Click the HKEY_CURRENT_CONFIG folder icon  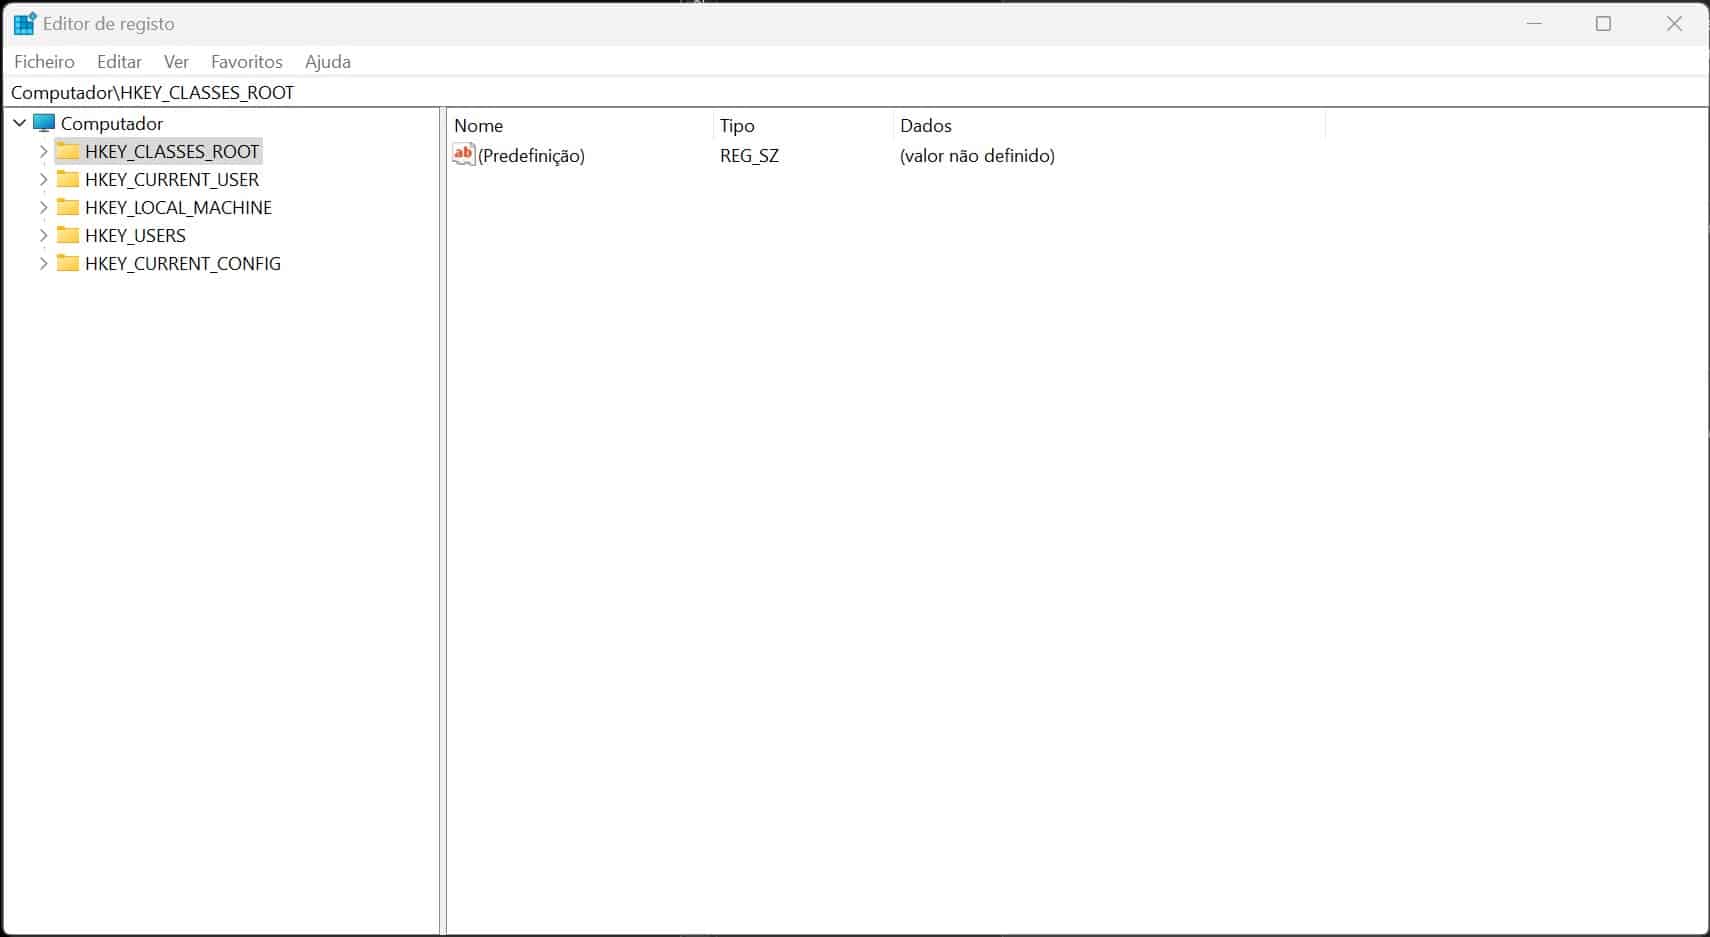tap(68, 263)
